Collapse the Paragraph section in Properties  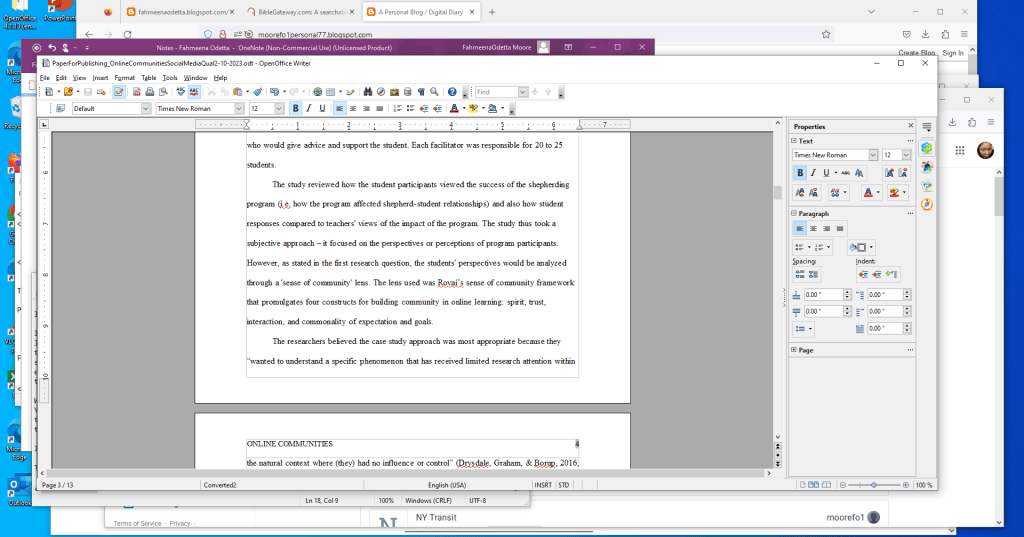795,213
